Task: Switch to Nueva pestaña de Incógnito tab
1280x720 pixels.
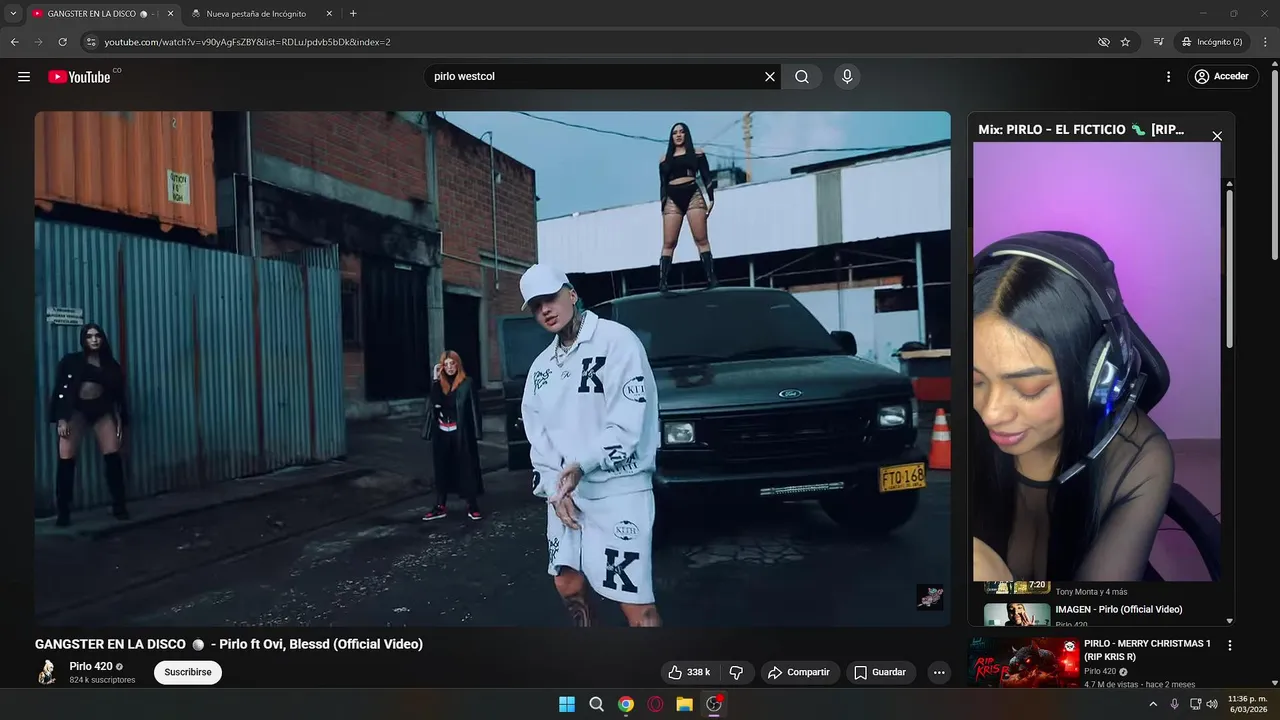Action: coord(256,14)
